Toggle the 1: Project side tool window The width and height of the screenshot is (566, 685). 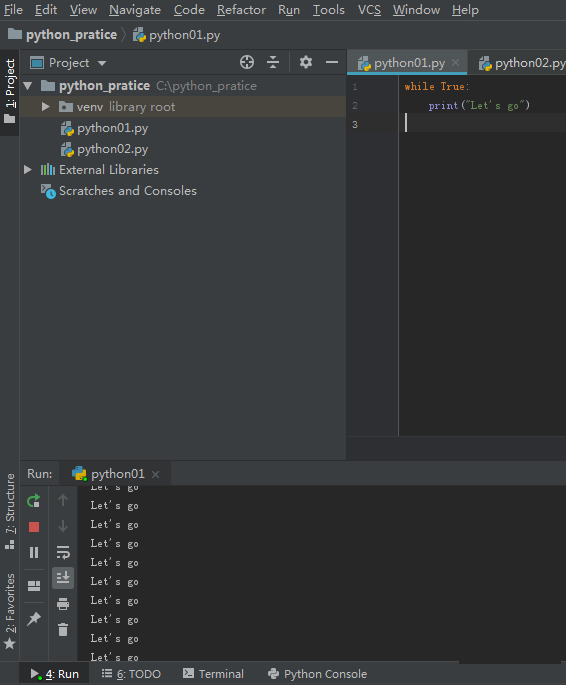coord(10,91)
